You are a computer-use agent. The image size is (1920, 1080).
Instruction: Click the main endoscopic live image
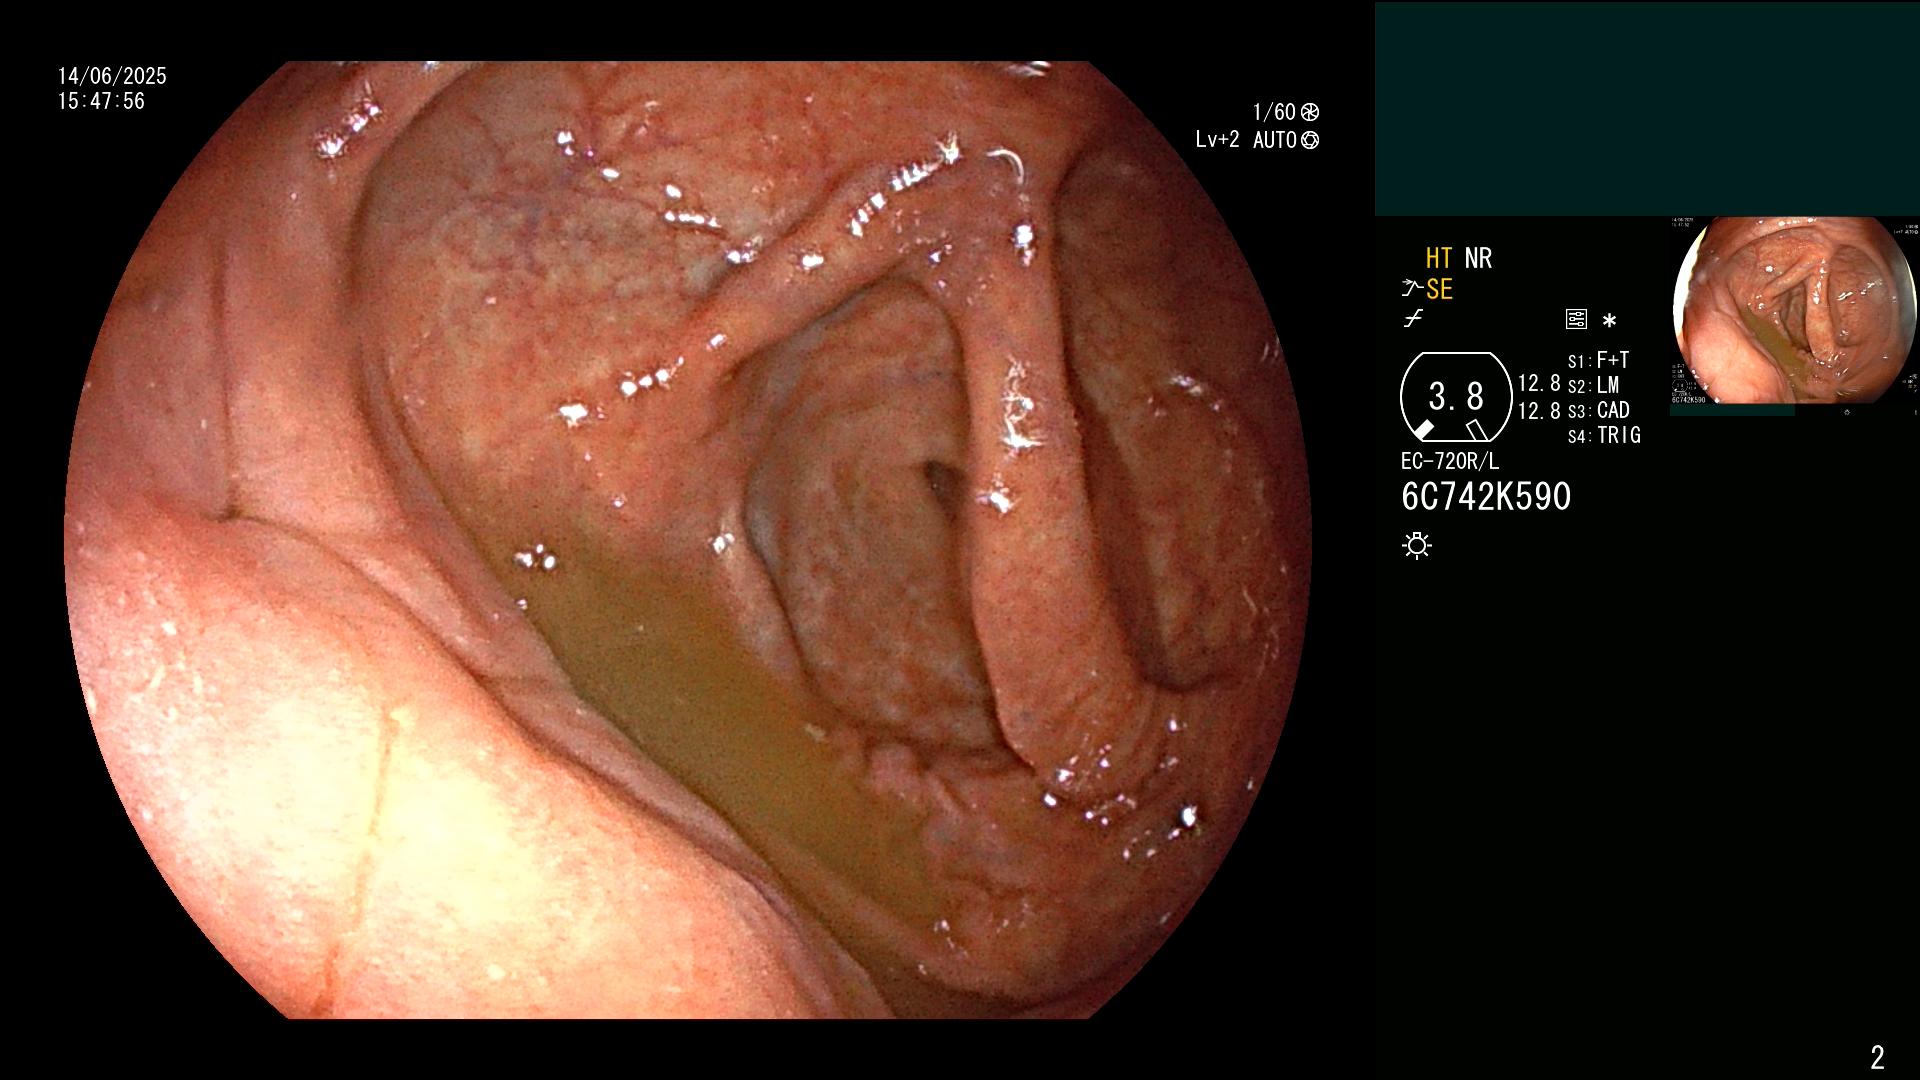pos(688,540)
